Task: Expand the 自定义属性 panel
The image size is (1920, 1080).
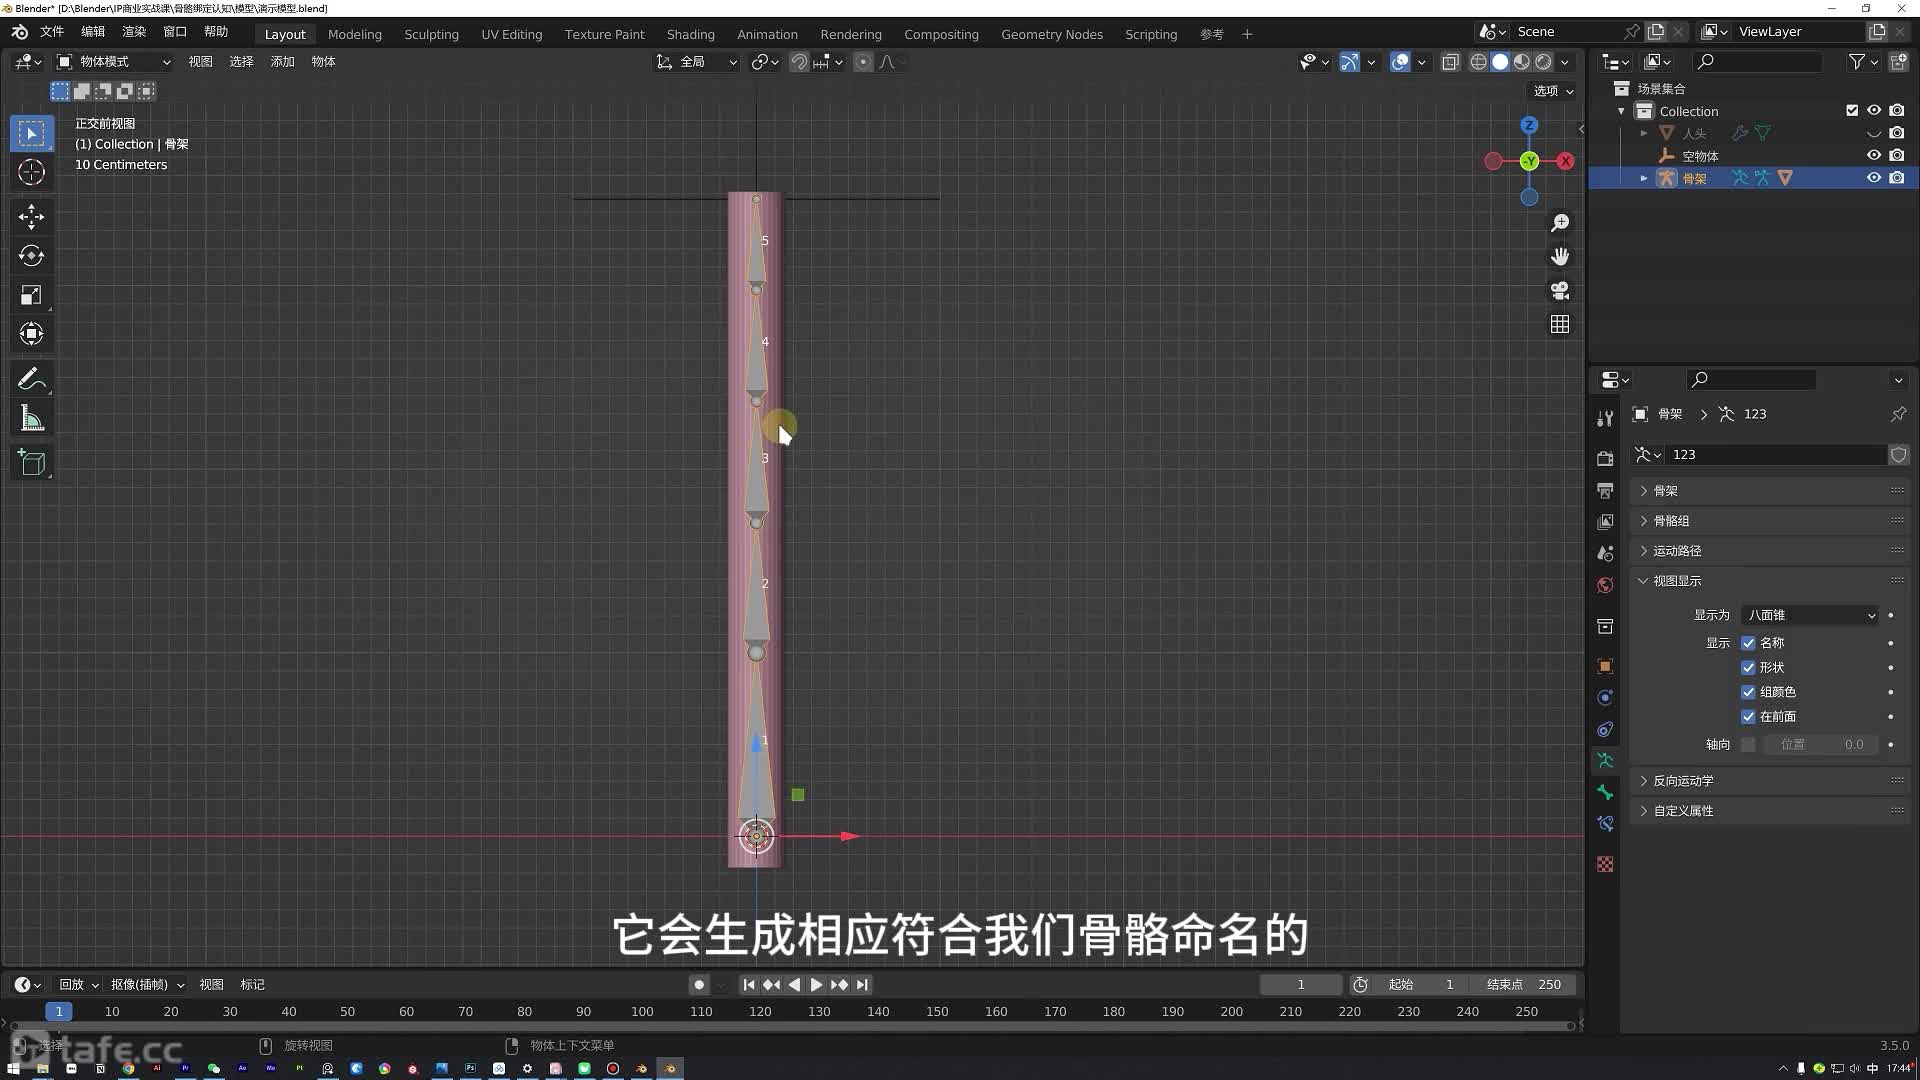Action: 1769,811
